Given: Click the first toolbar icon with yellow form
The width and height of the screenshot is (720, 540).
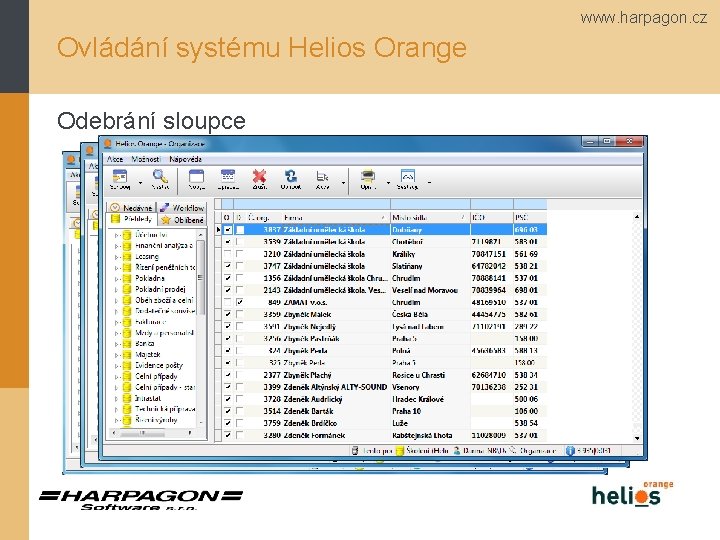Looking at the screenshot, I should pos(120,176).
